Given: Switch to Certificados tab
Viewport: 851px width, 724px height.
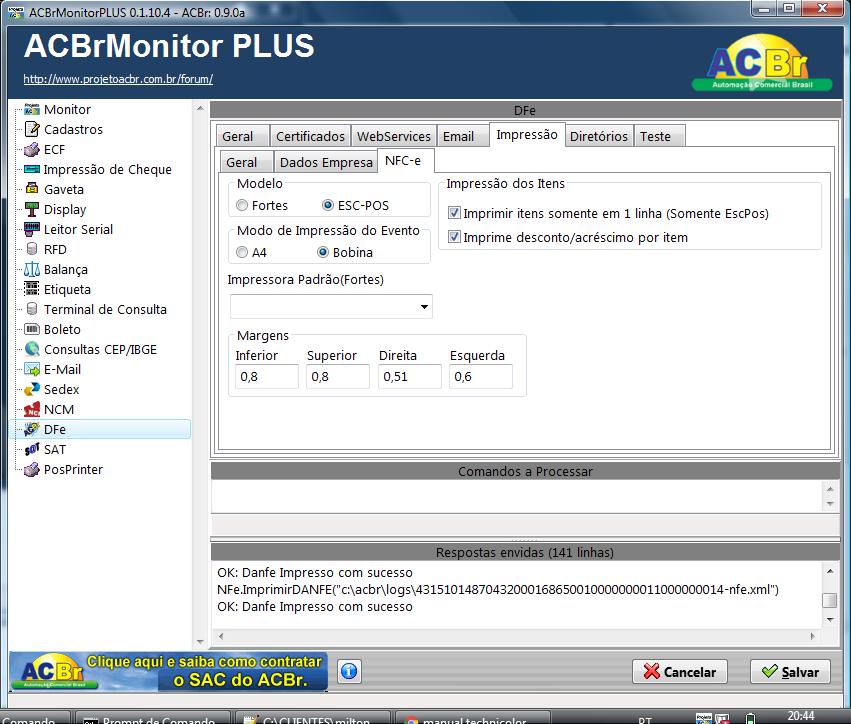Looking at the screenshot, I should pos(310,136).
